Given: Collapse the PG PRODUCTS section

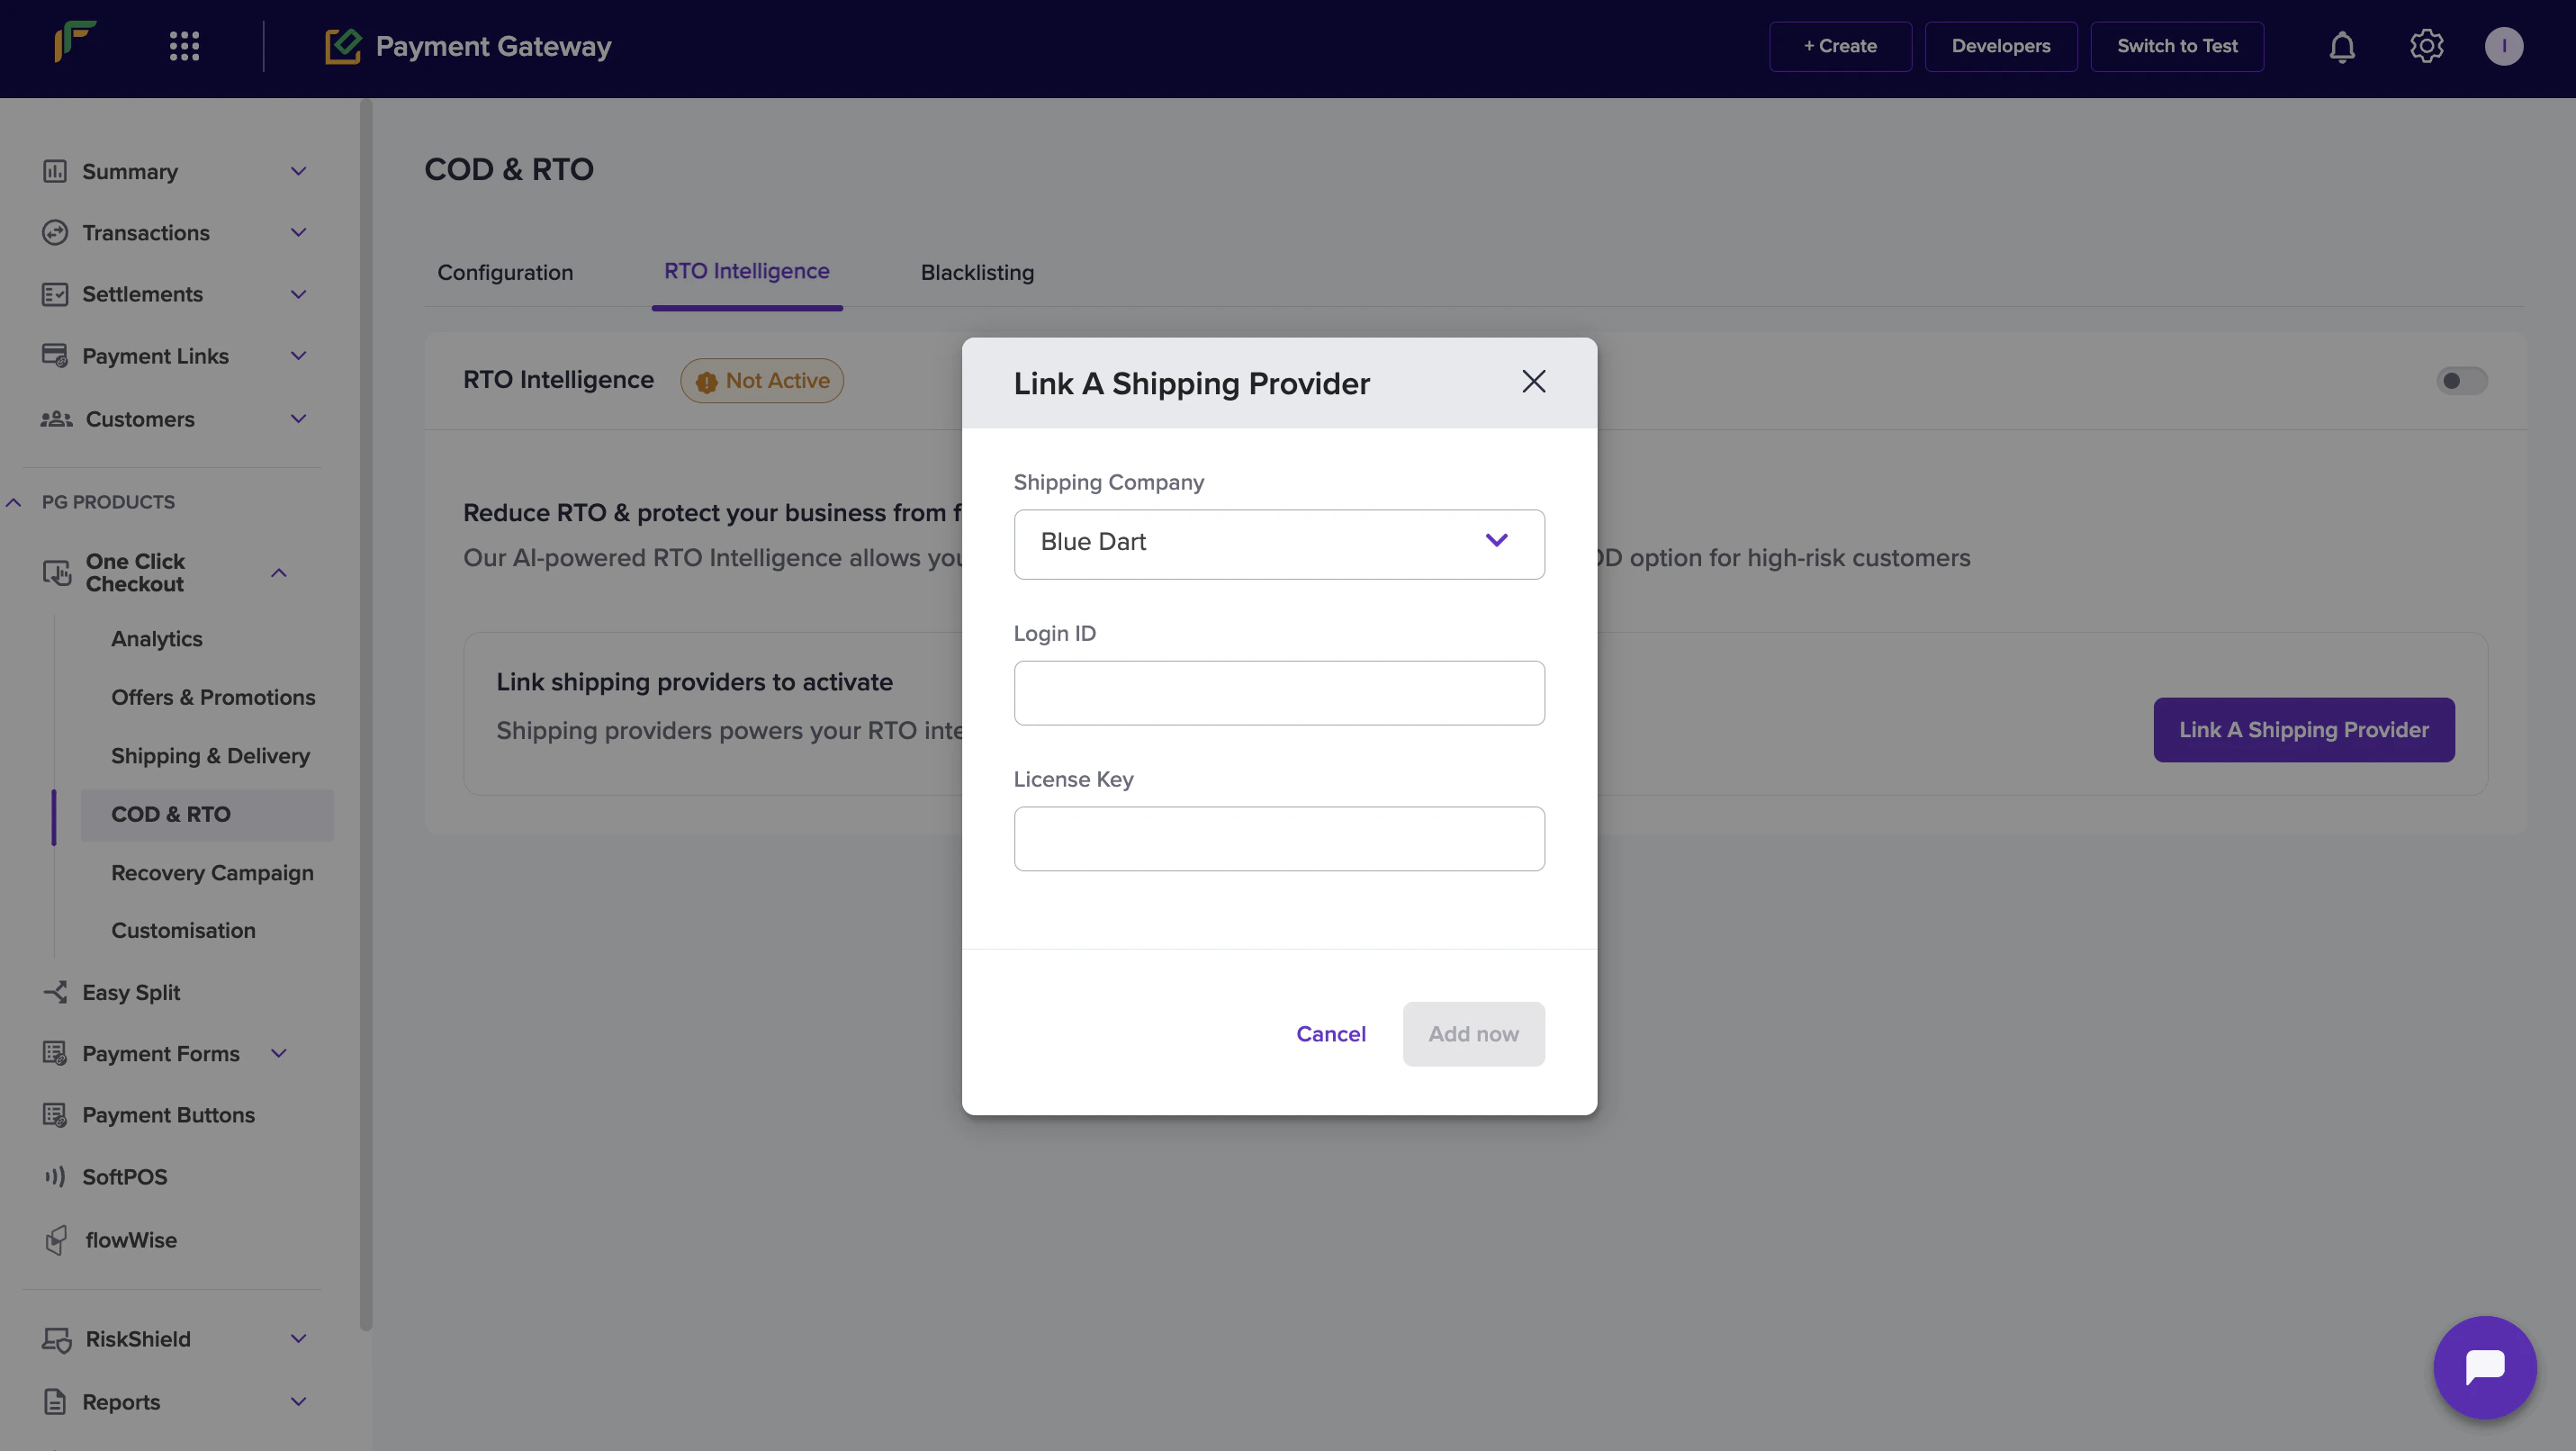Looking at the screenshot, I should (14, 503).
